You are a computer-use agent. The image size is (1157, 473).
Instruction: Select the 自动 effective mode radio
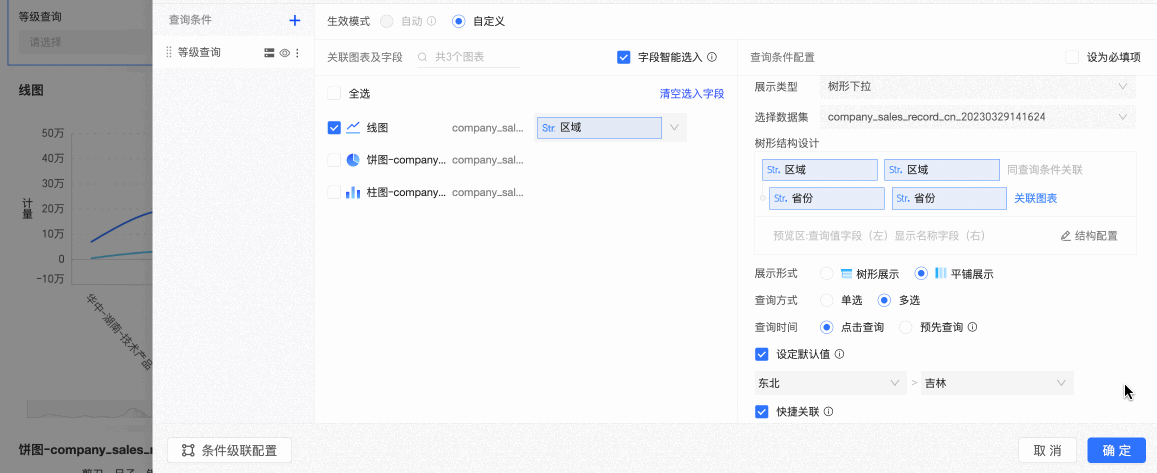tap(387, 21)
